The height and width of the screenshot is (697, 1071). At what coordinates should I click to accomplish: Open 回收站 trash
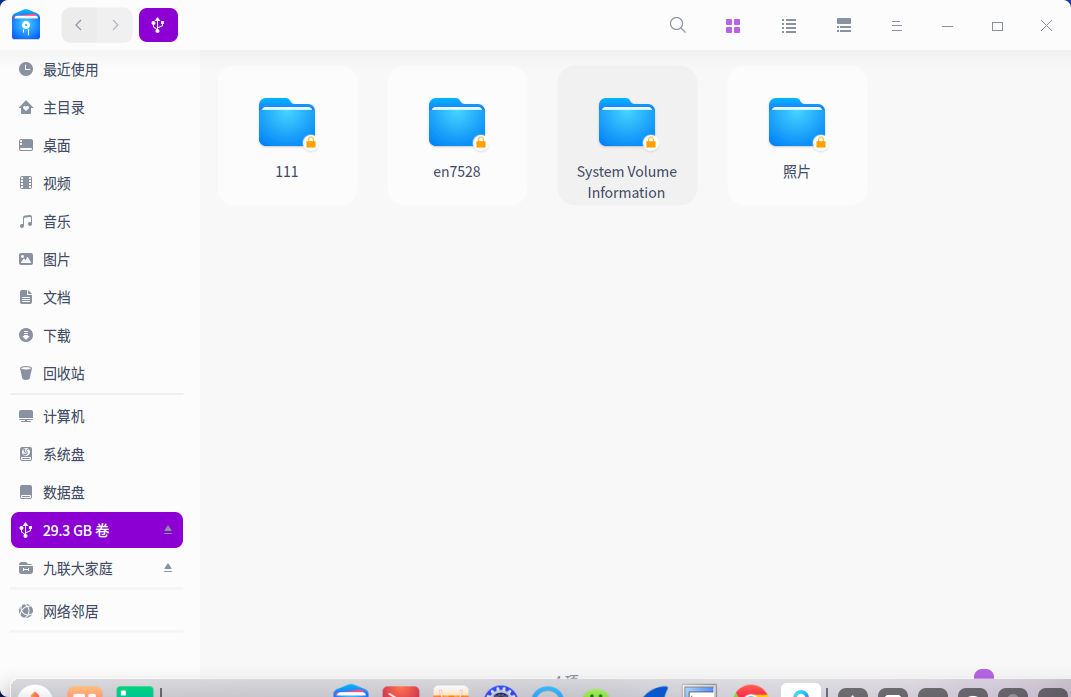97,373
